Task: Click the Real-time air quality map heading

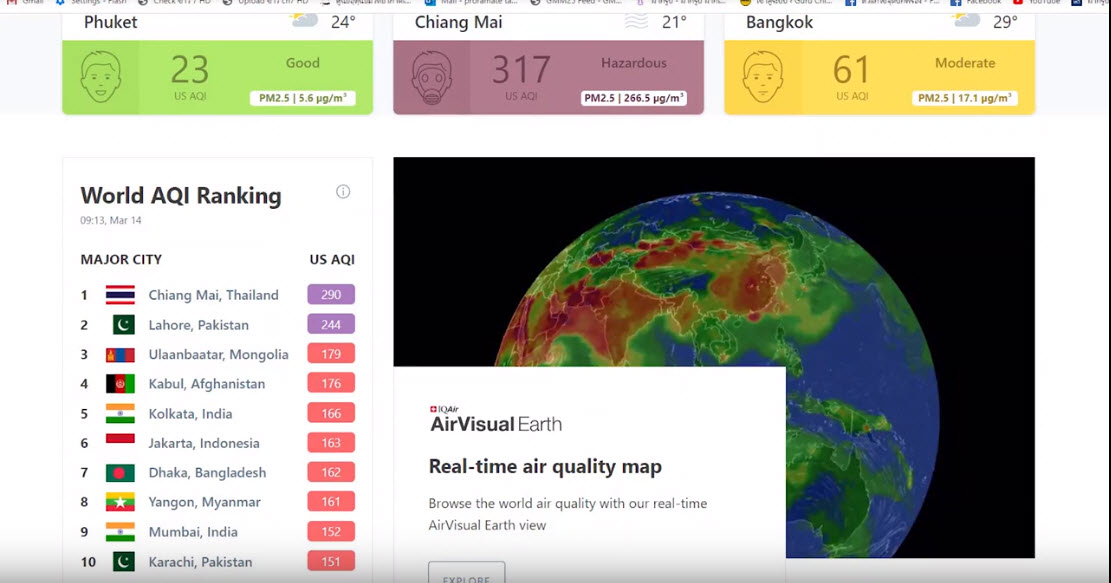Action: click(545, 467)
